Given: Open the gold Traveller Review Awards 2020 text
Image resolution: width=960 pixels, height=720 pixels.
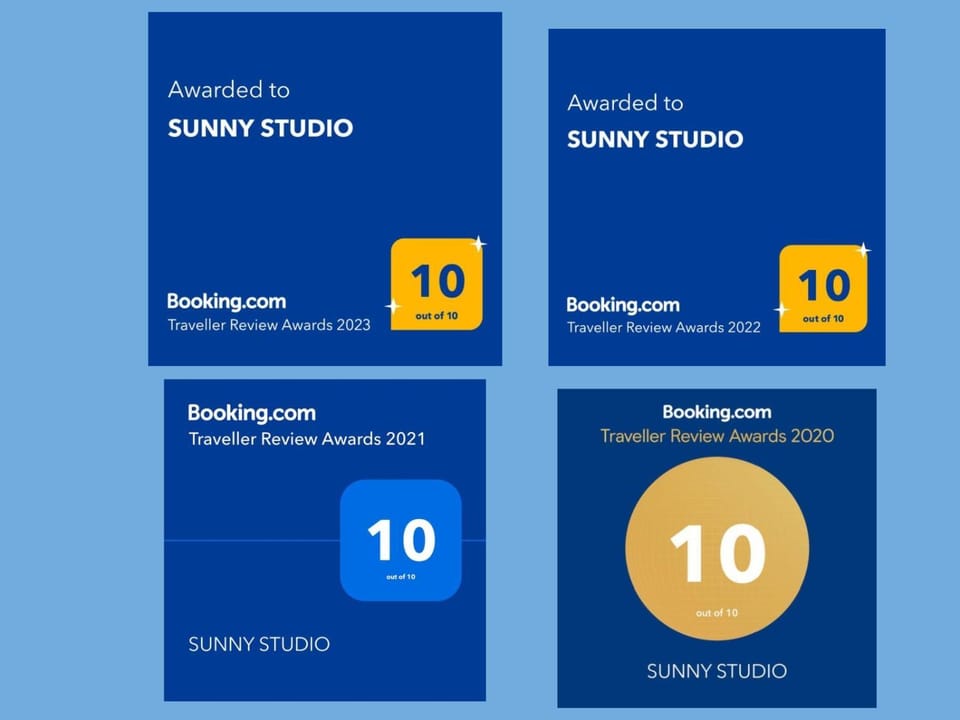Looking at the screenshot, I should click(717, 436).
